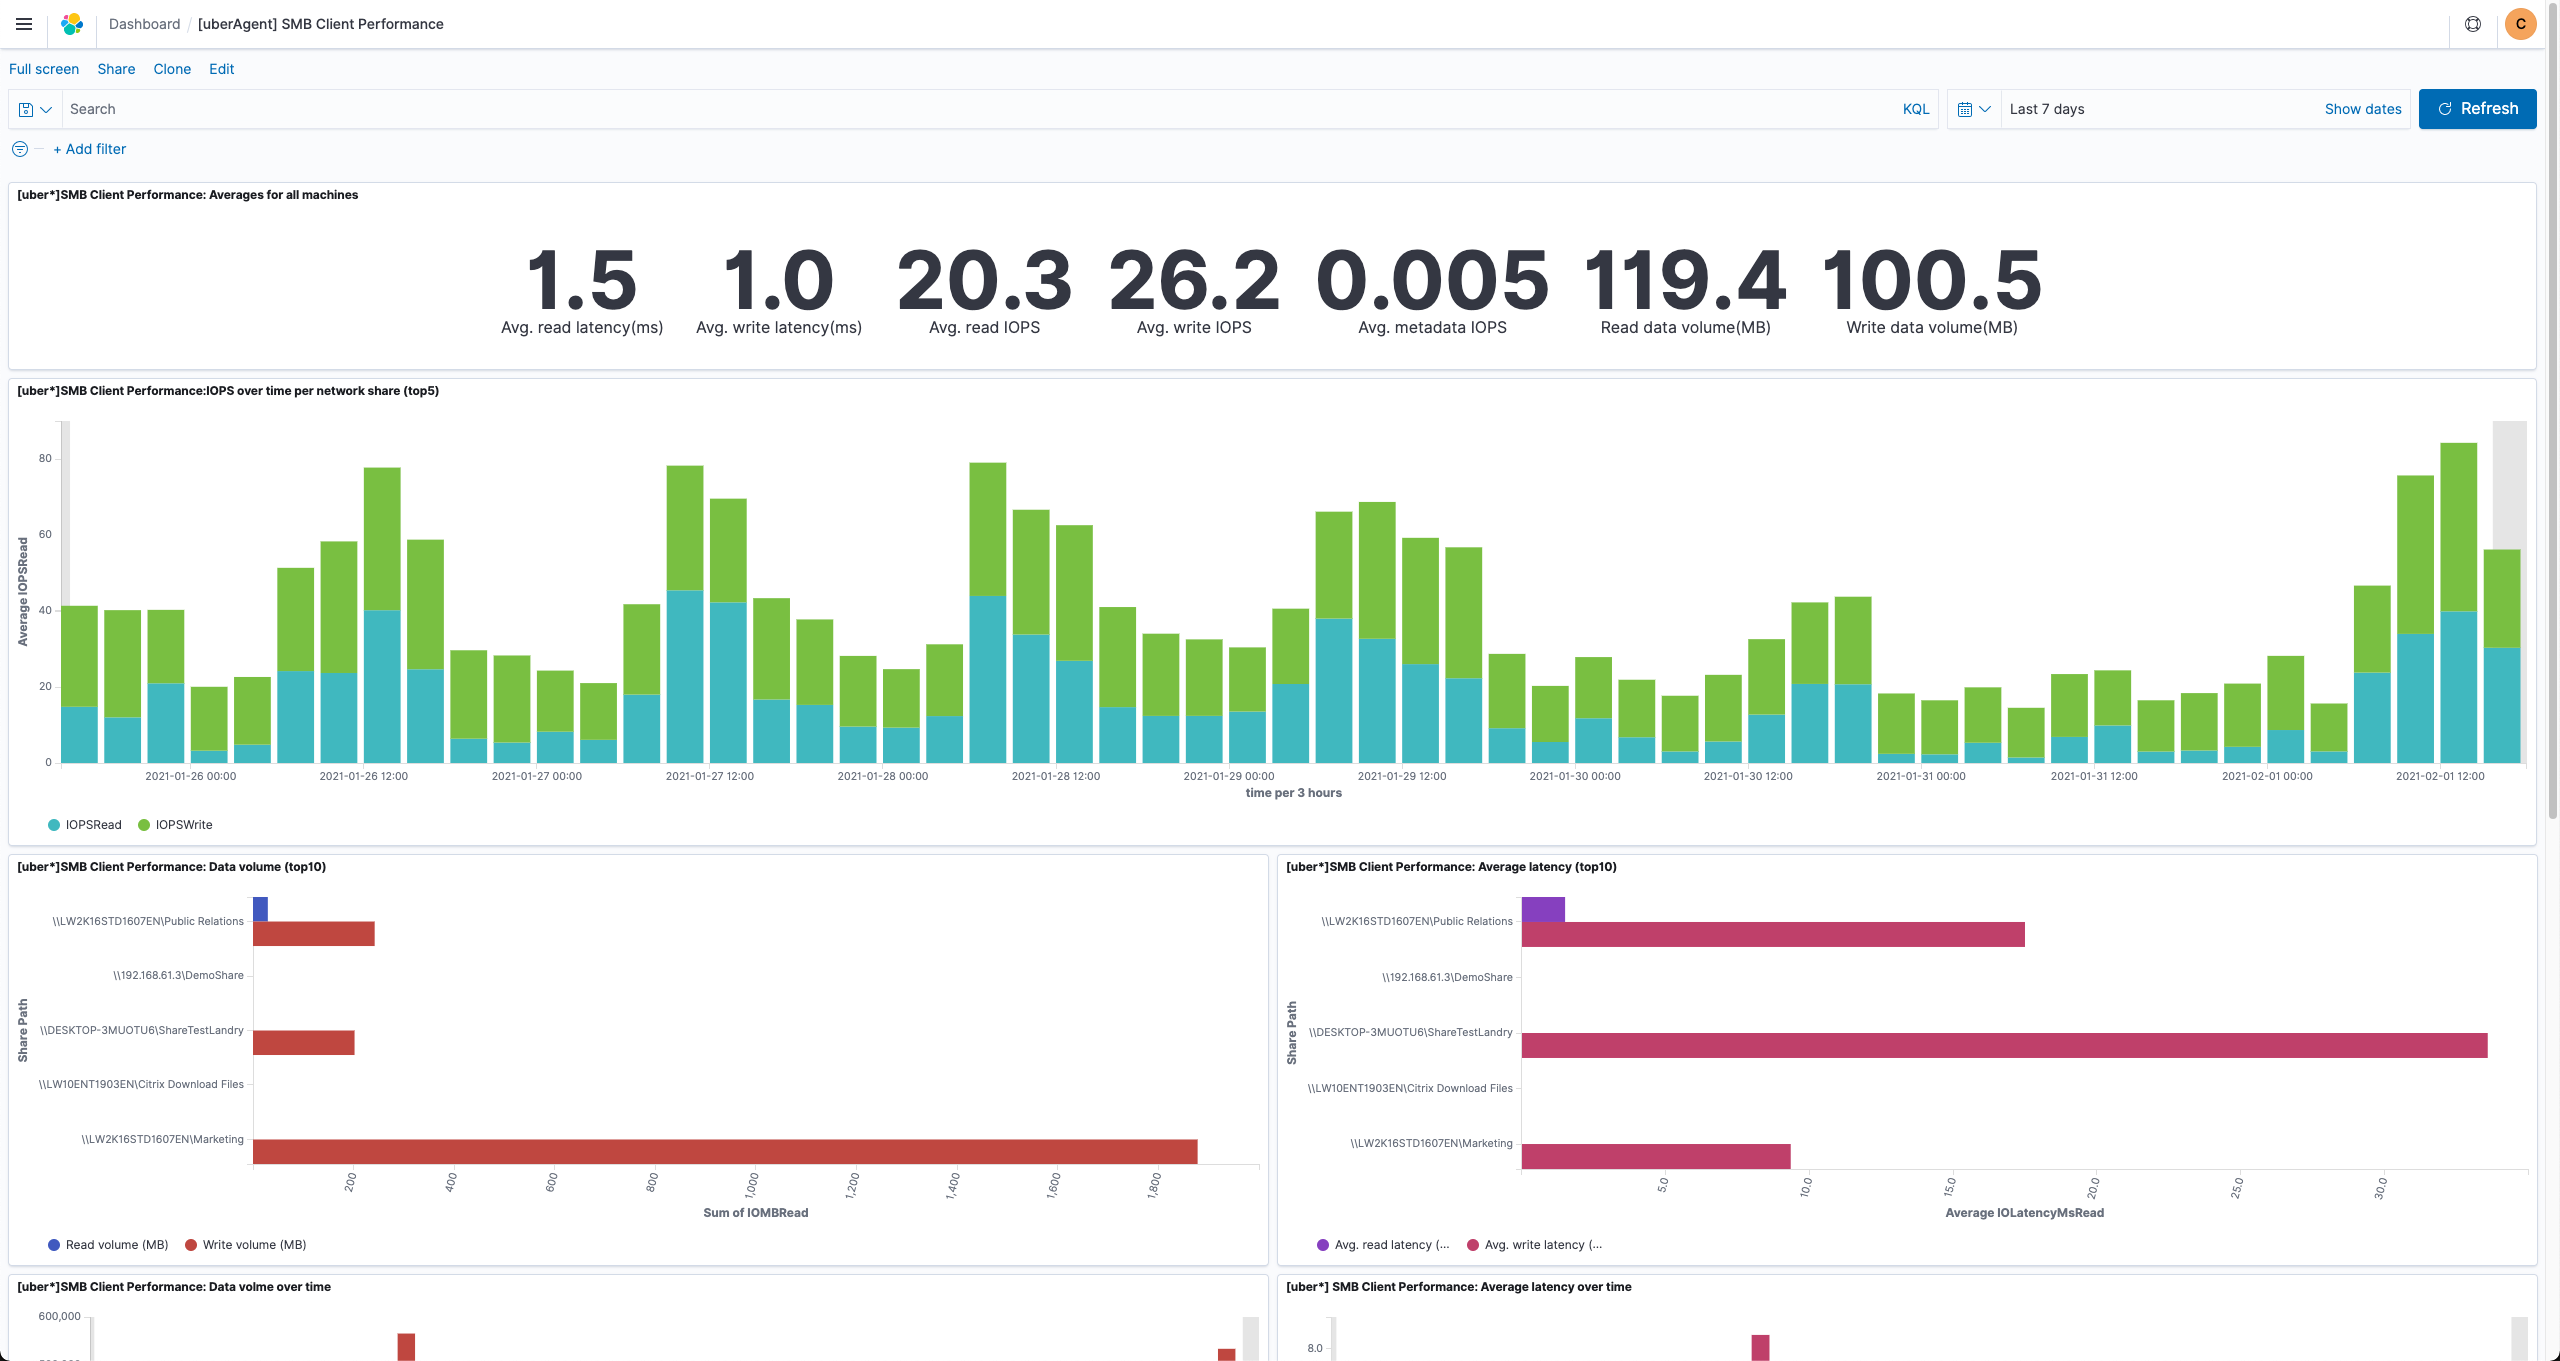Image resolution: width=2560 pixels, height=1361 pixels.
Task: Open the user avatar menu
Action: (2520, 24)
